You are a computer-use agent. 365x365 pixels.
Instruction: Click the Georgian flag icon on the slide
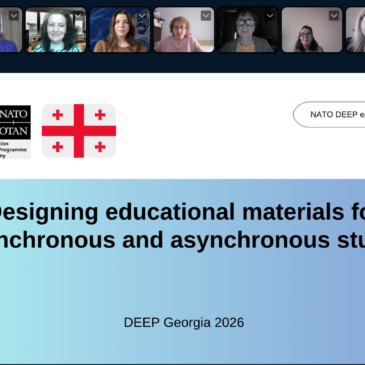[79, 131]
